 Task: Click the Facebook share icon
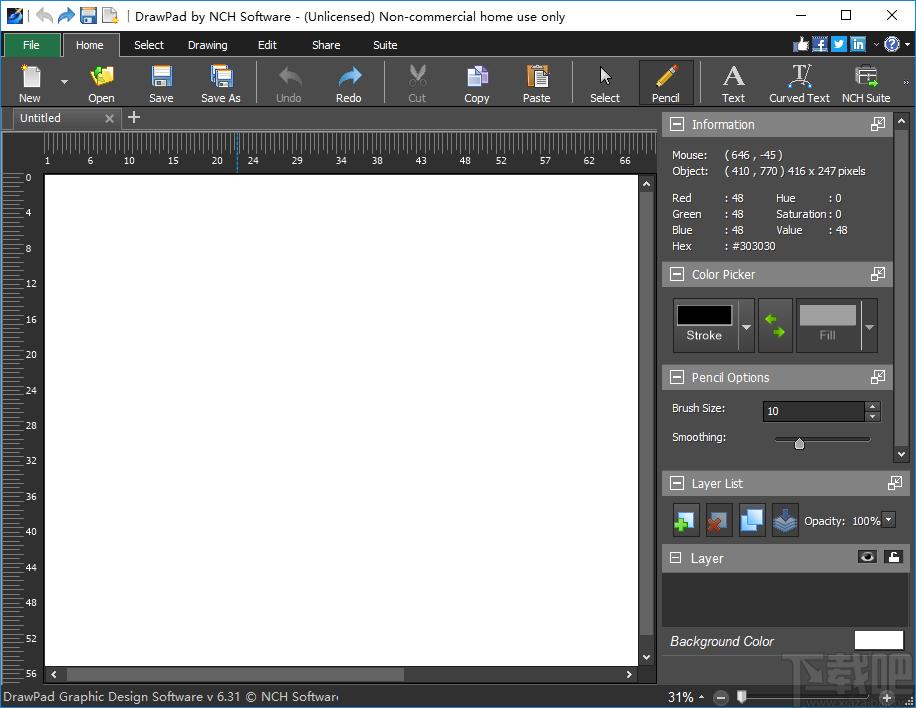point(820,44)
